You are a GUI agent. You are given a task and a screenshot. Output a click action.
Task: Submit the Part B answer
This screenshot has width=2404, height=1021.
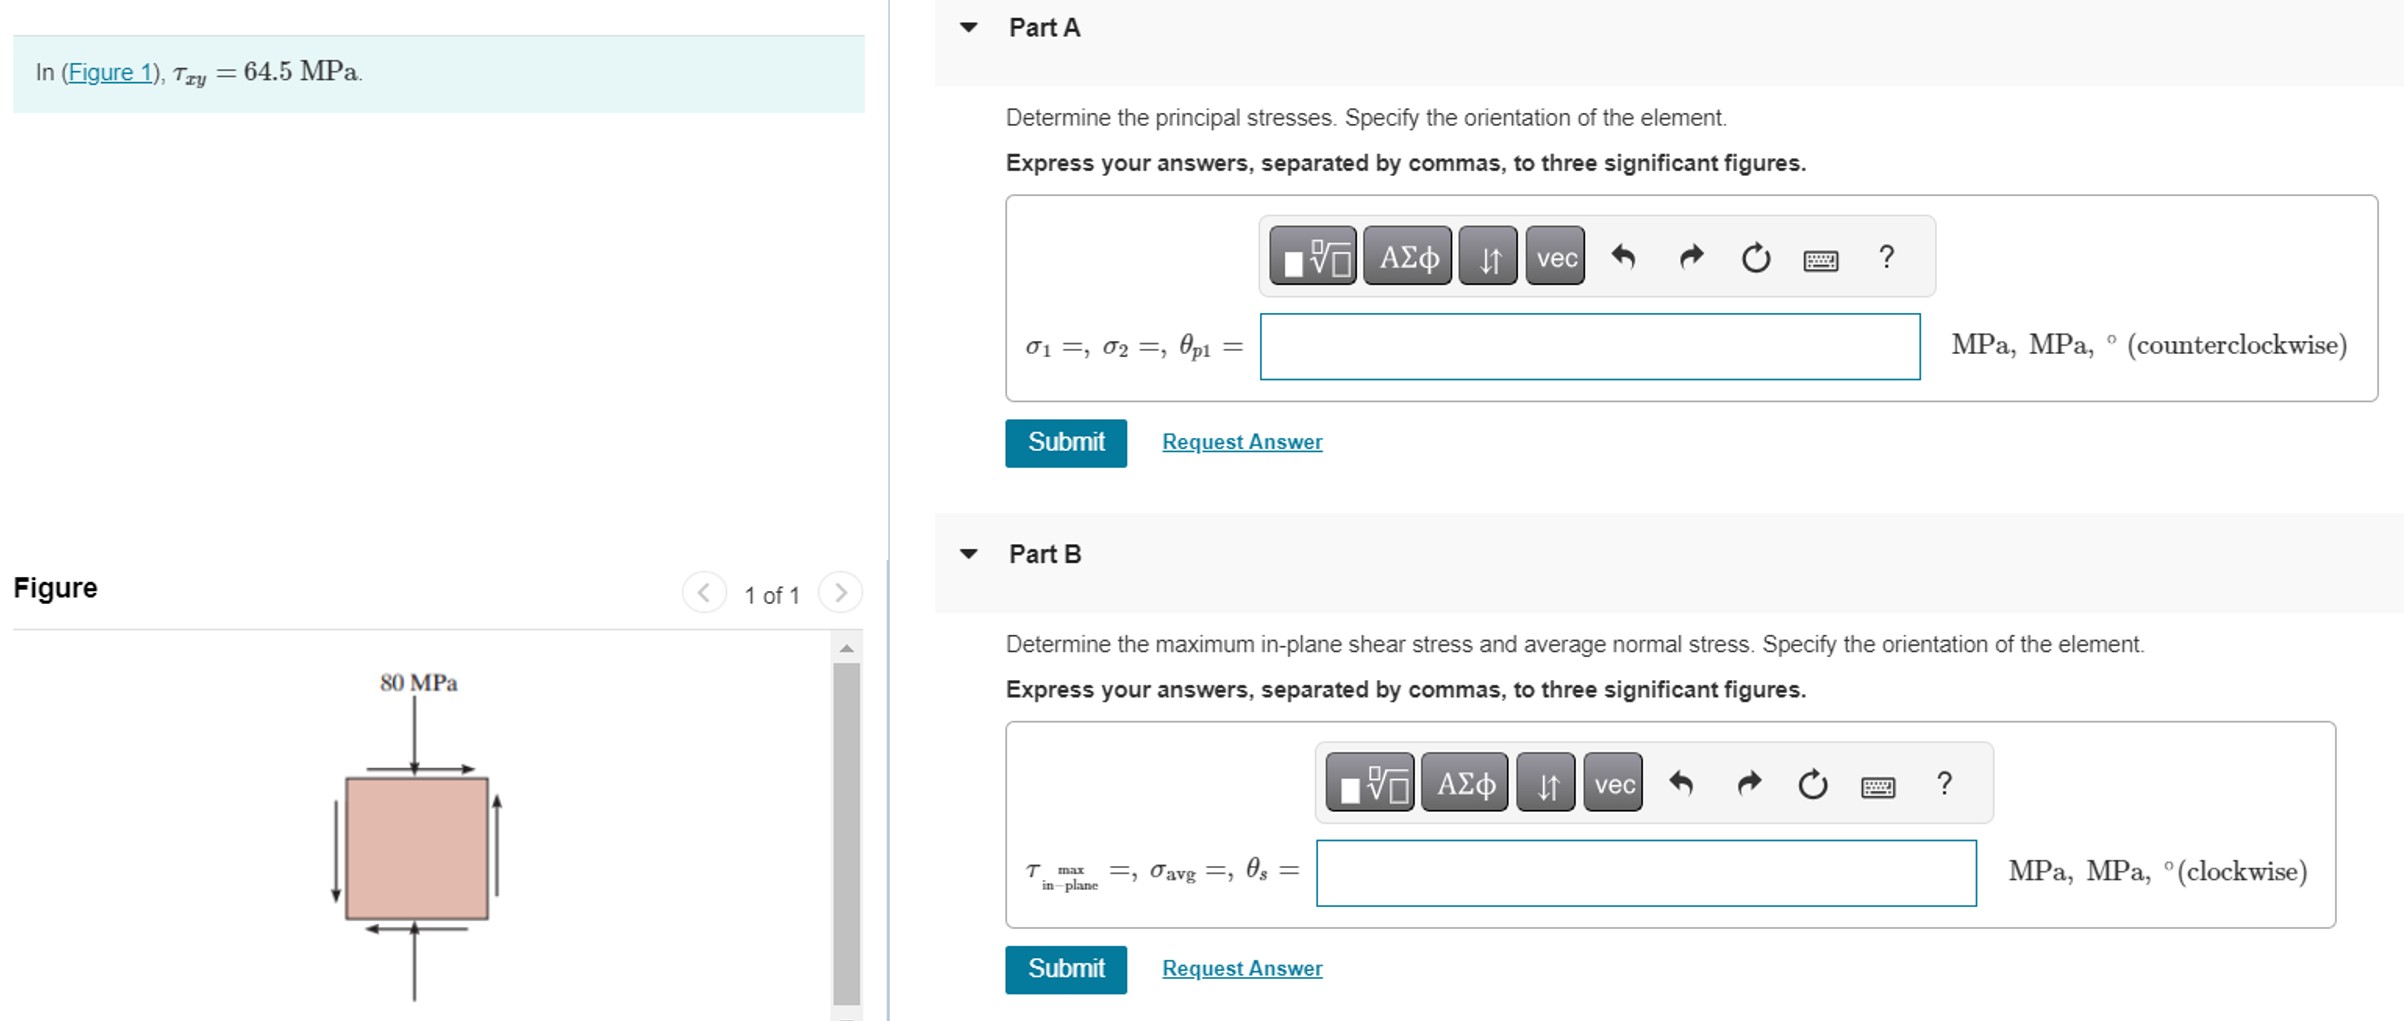[x=1065, y=969]
